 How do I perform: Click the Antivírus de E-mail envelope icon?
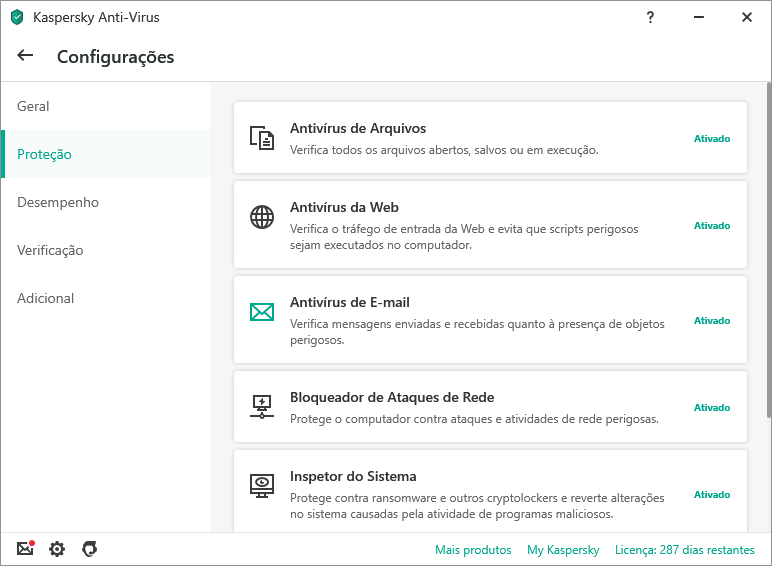click(x=262, y=312)
